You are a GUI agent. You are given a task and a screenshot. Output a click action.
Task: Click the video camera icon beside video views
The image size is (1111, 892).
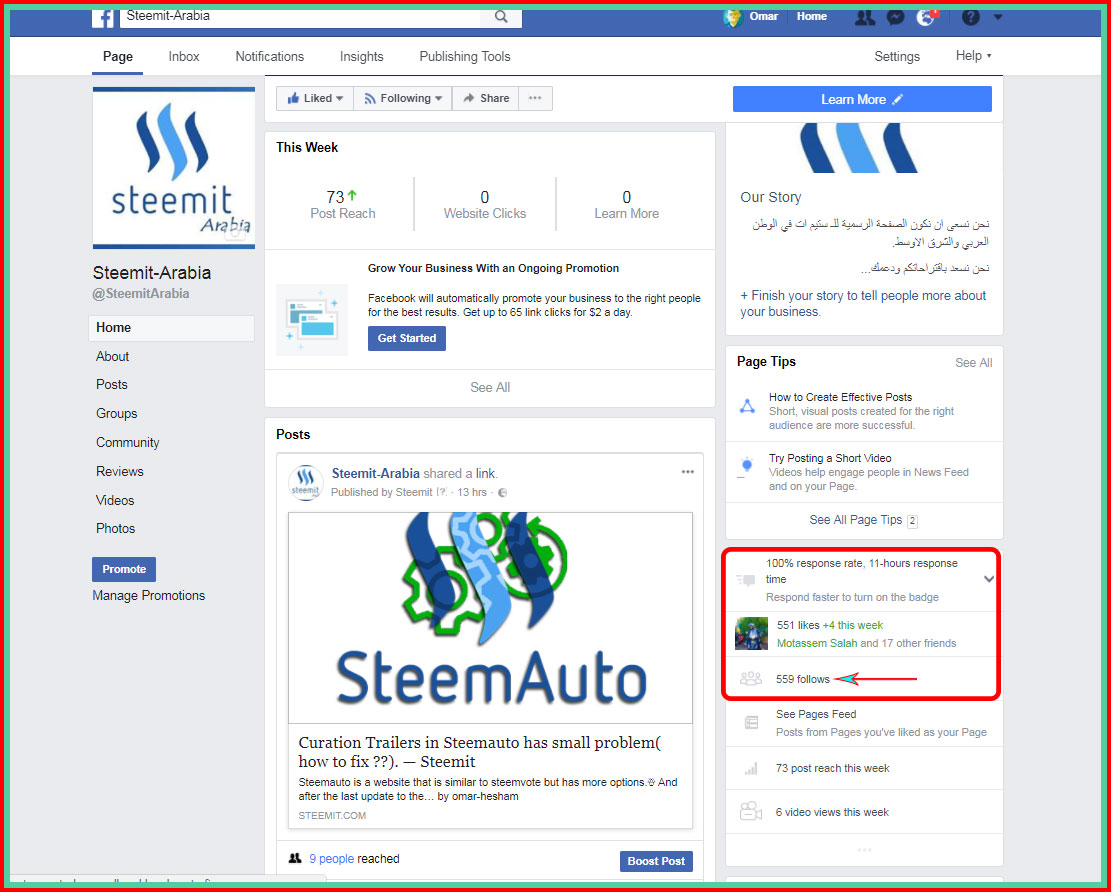[x=750, y=811]
